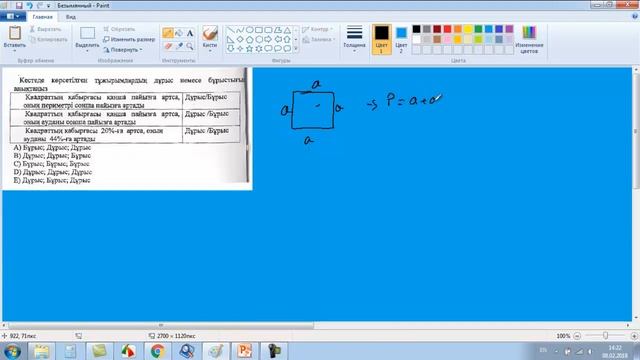
Task: Open the Windows Start button
Action: pyautogui.click(x=12, y=351)
